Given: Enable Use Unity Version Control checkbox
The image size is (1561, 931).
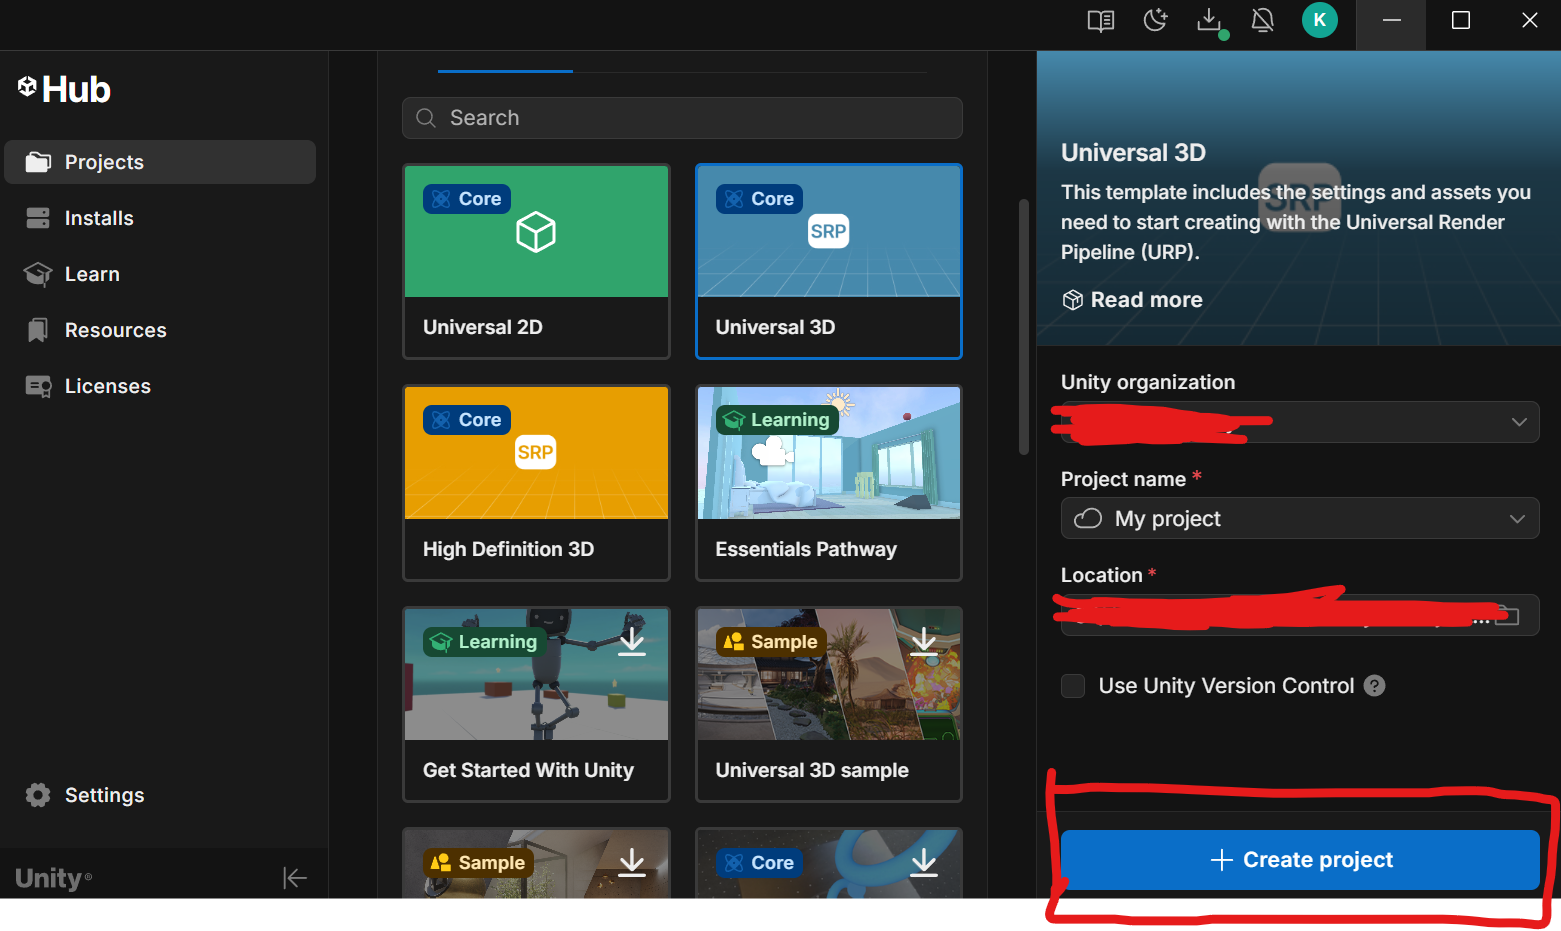Looking at the screenshot, I should tap(1073, 686).
